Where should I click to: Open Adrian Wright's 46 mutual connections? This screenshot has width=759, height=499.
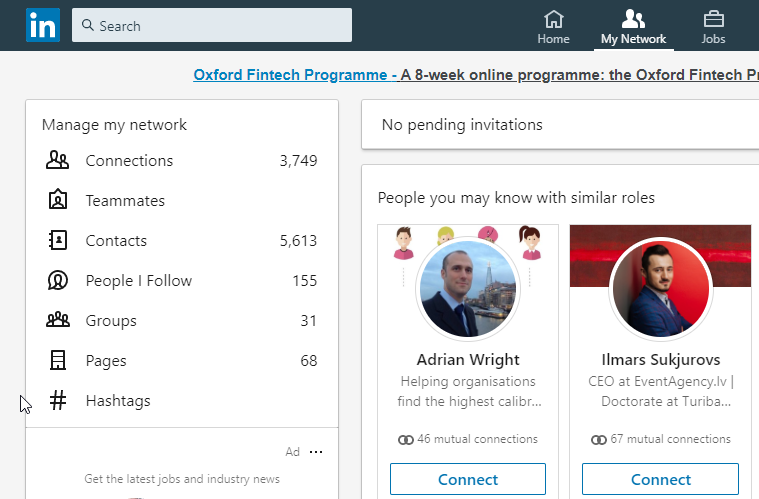click(468, 439)
